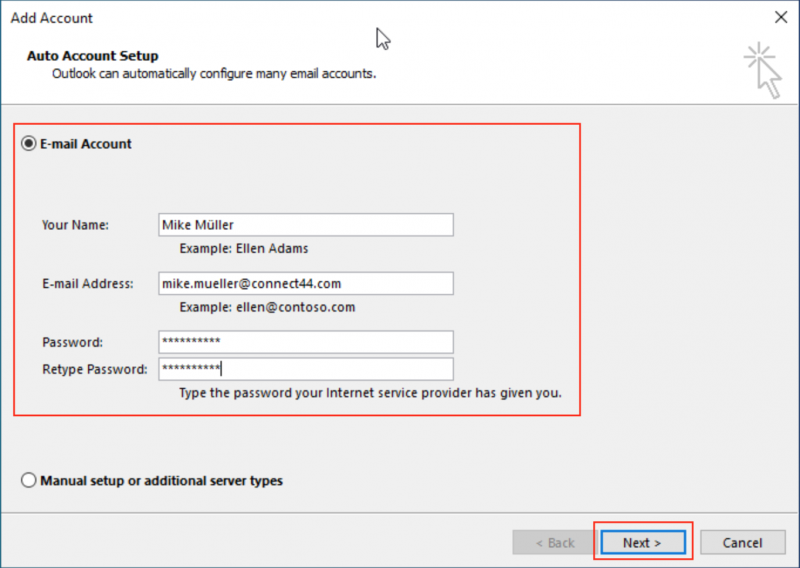Click the Auto Account Setup heading

(92, 56)
